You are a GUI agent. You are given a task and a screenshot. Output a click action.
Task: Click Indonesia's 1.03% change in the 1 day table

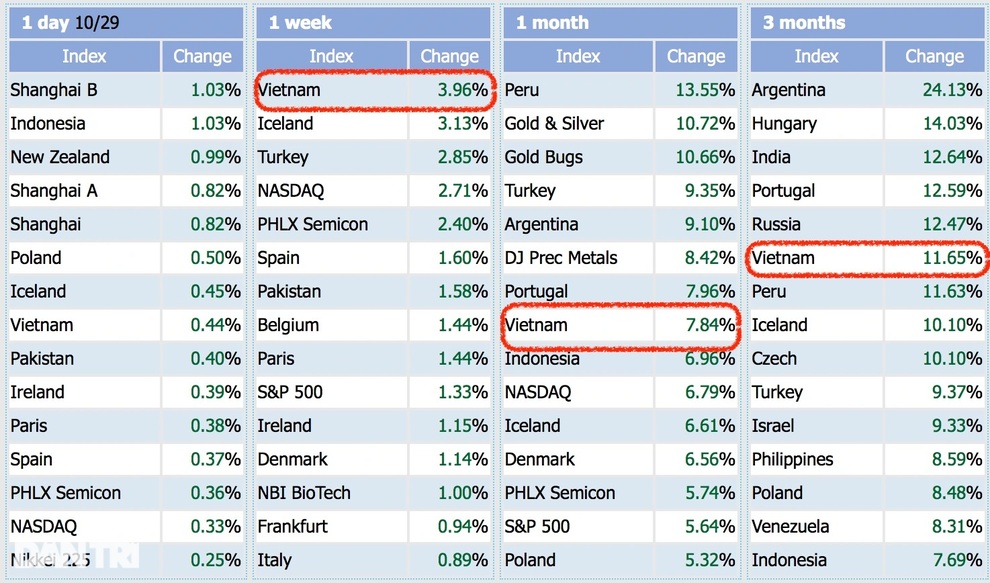click(x=216, y=123)
